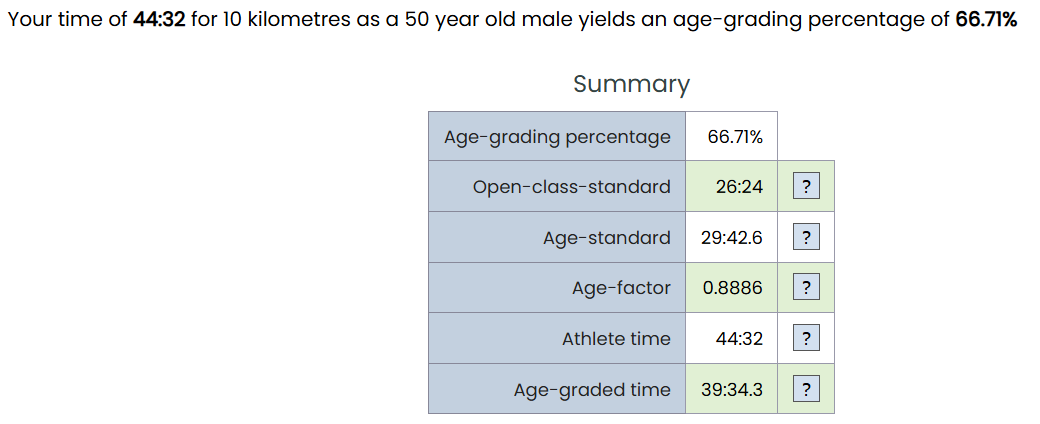Open the Open-class-standard help question mark
Screen dimensions: 1040x424
[x=806, y=186]
